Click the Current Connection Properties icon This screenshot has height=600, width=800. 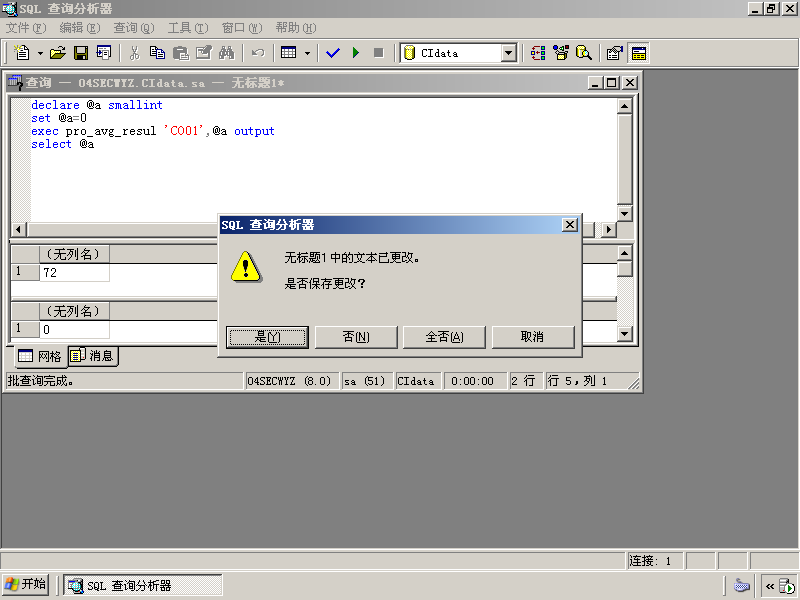click(614, 53)
